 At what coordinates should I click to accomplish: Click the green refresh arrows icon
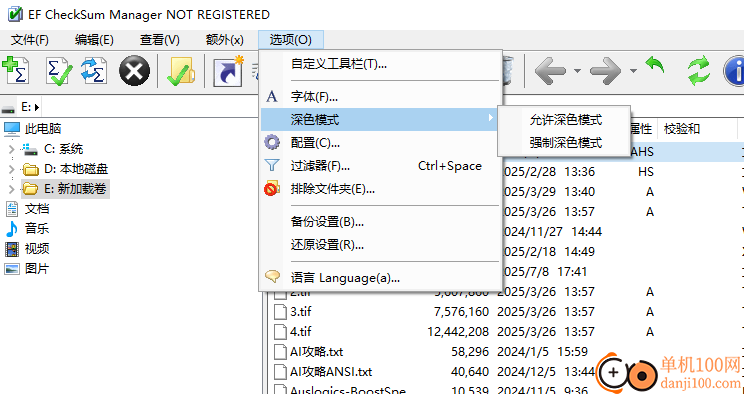(x=699, y=71)
